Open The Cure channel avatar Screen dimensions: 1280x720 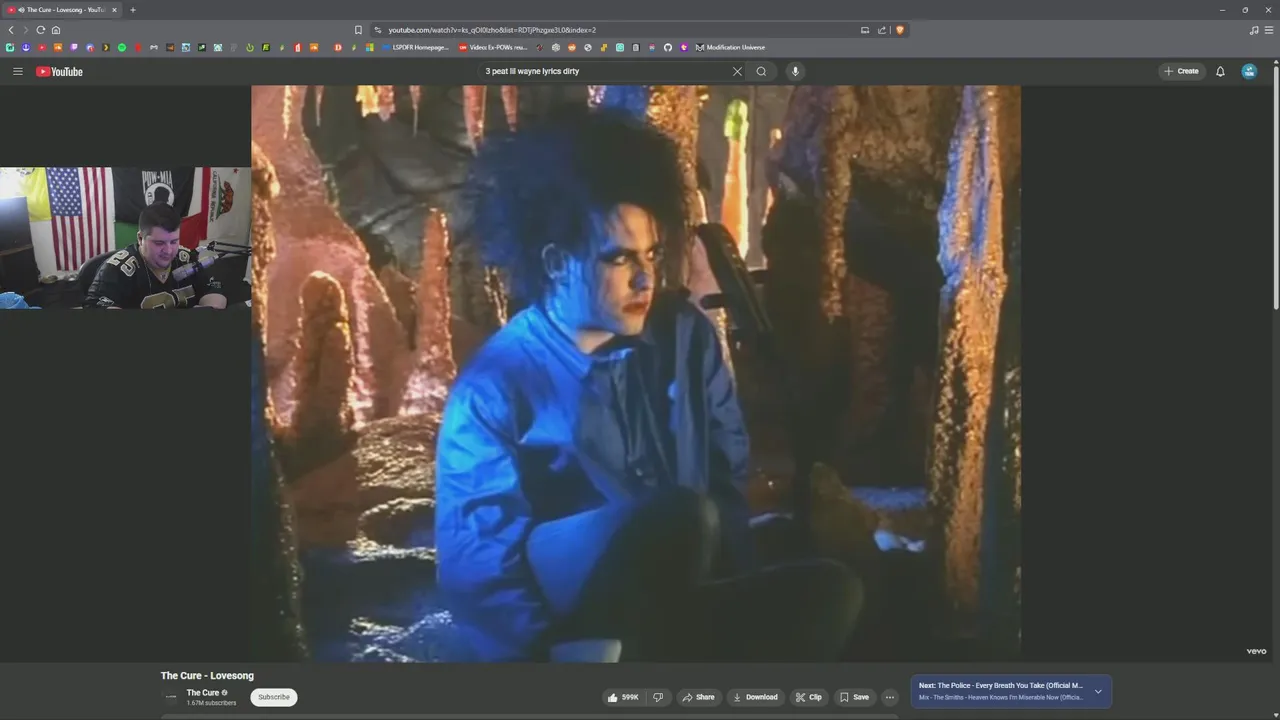(171, 697)
